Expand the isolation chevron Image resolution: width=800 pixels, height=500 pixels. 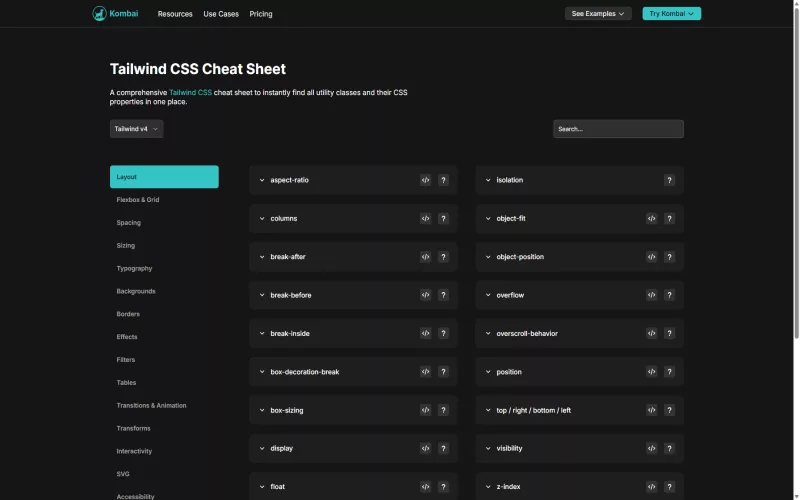488,180
